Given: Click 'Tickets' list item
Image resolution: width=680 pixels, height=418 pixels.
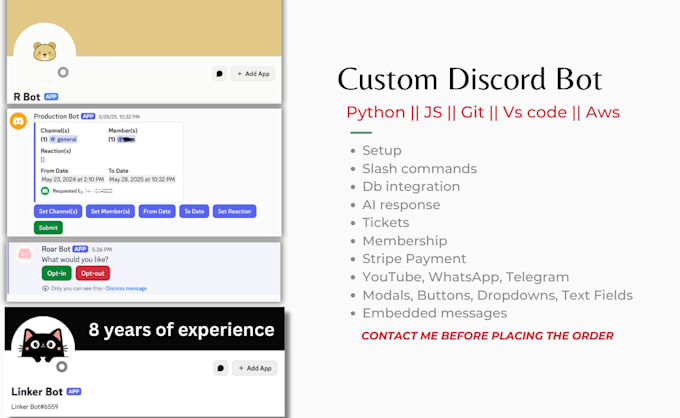Looking at the screenshot, I should click(386, 222).
